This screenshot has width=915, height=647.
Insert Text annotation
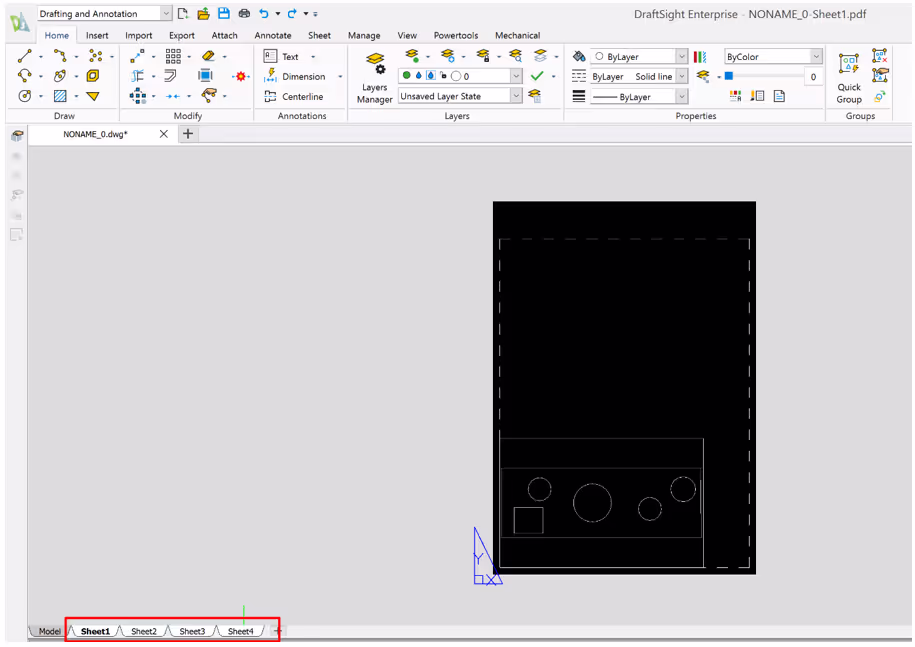tap(282, 57)
